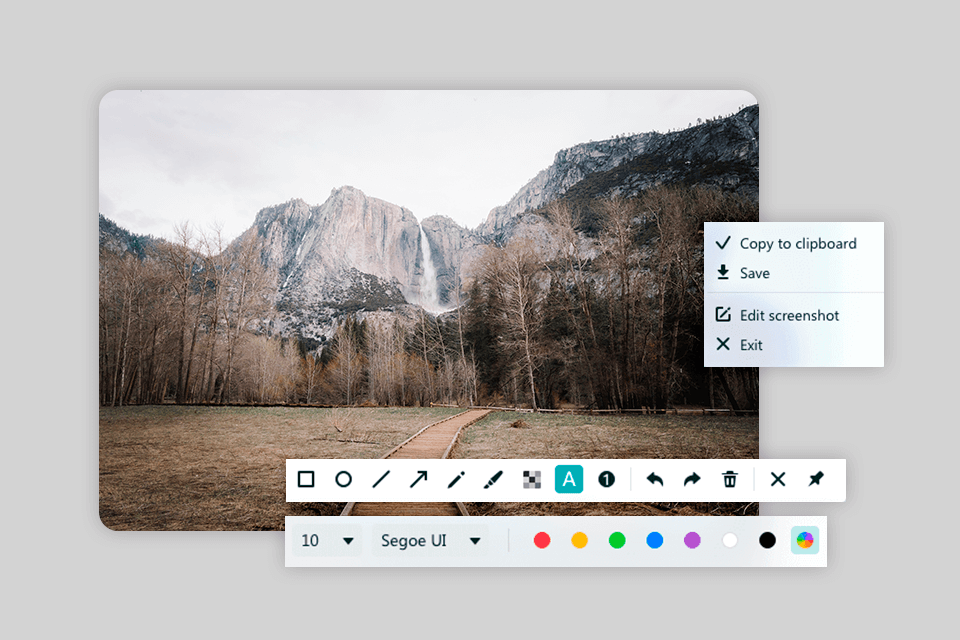
Task: Click Save in the context menu
Action: tap(793, 273)
